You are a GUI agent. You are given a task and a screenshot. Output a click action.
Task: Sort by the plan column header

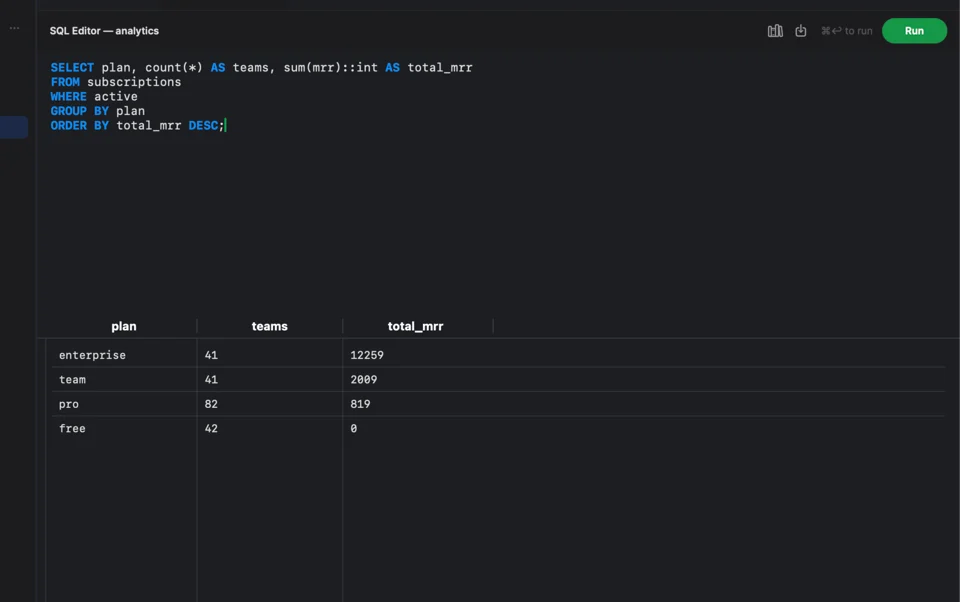point(124,326)
